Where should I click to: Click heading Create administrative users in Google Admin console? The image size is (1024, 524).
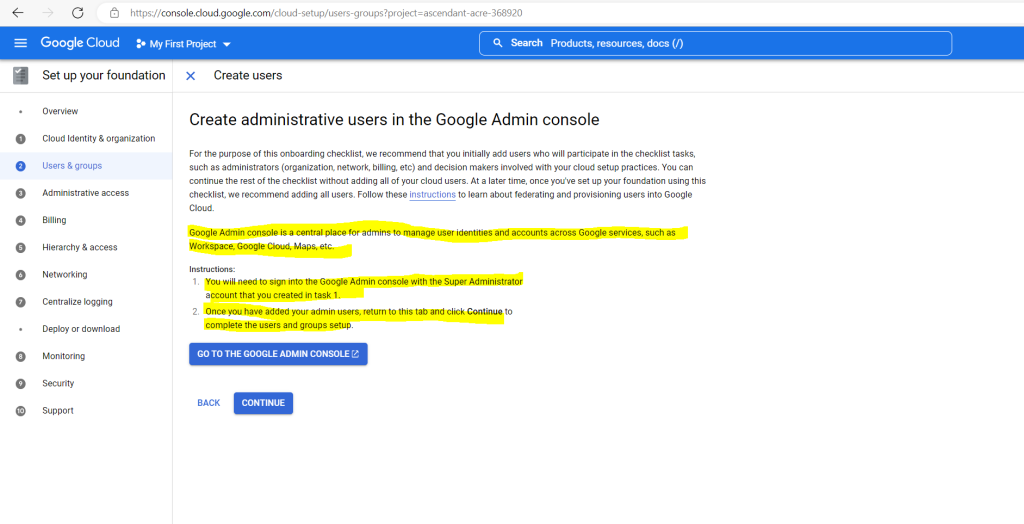pos(394,120)
